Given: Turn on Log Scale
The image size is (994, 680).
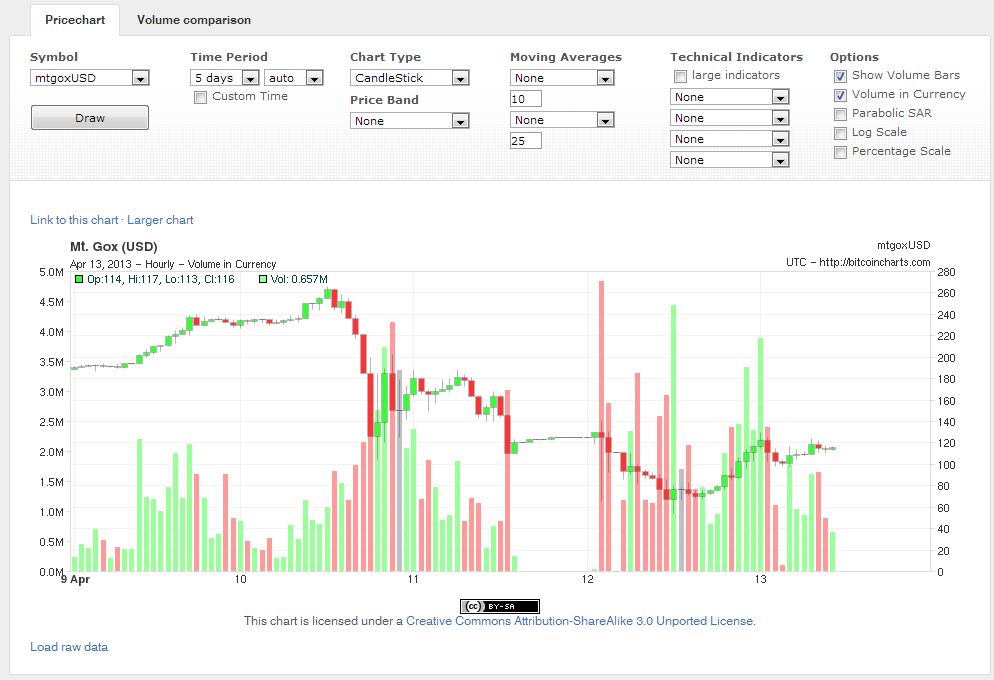Looking at the screenshot, I should pyautogui.click(x=841, y=134).
